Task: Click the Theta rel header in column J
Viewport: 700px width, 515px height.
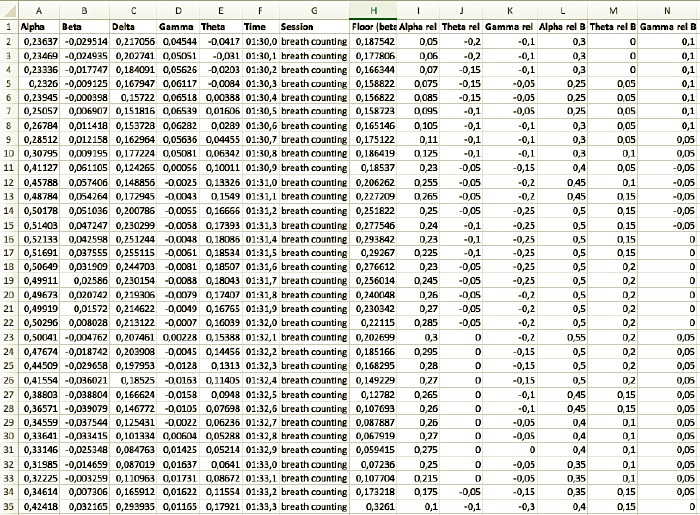Action: click(x=461, y=27)
